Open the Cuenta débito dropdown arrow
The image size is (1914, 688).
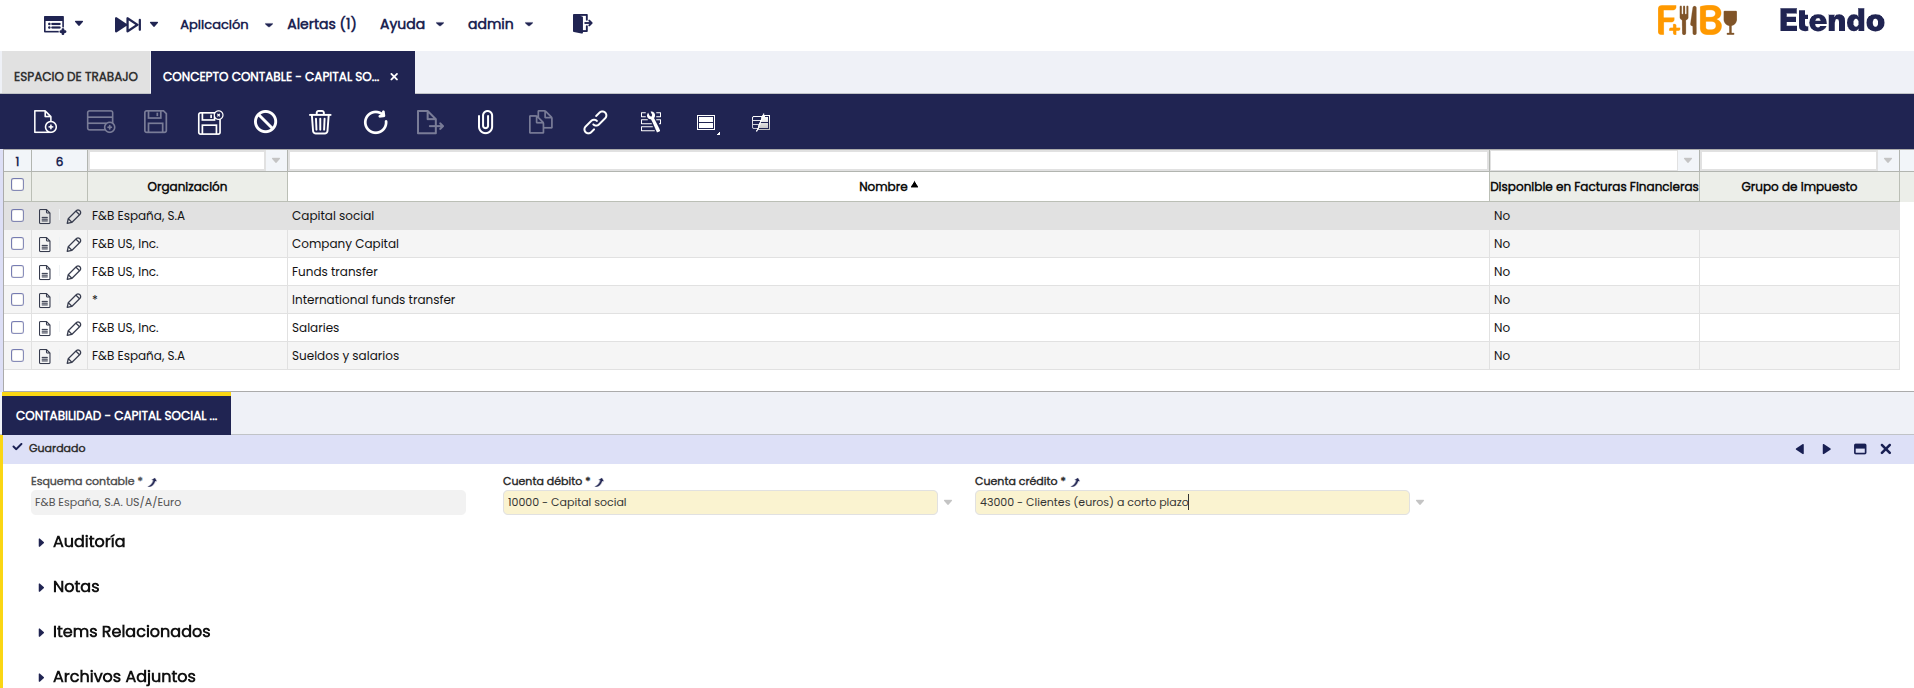[948, 503]
